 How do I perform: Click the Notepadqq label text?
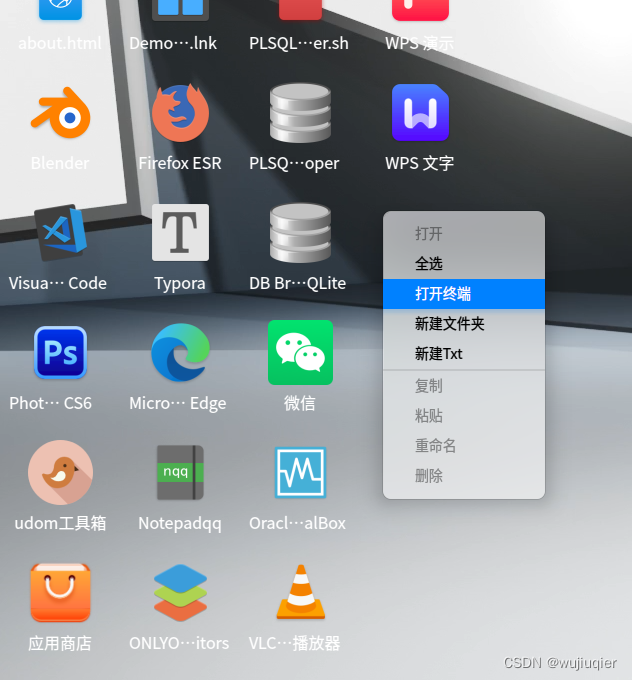180,523
